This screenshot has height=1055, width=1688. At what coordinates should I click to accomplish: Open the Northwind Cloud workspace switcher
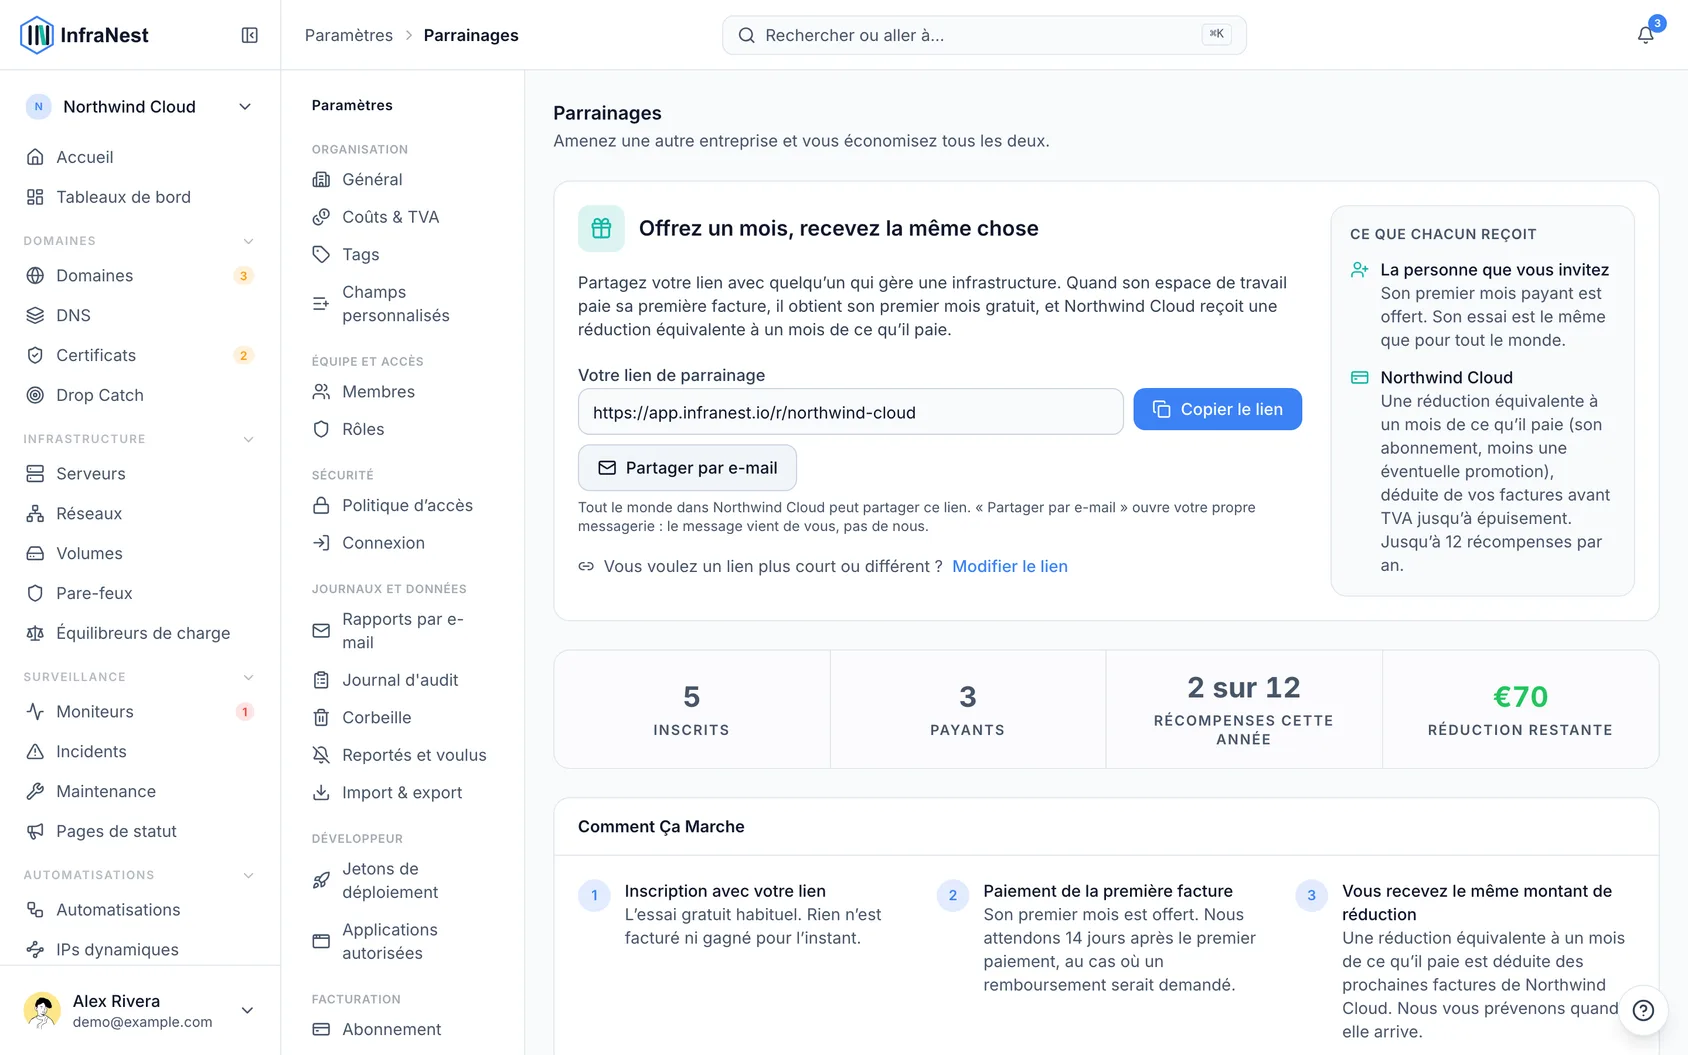[140, 107]
